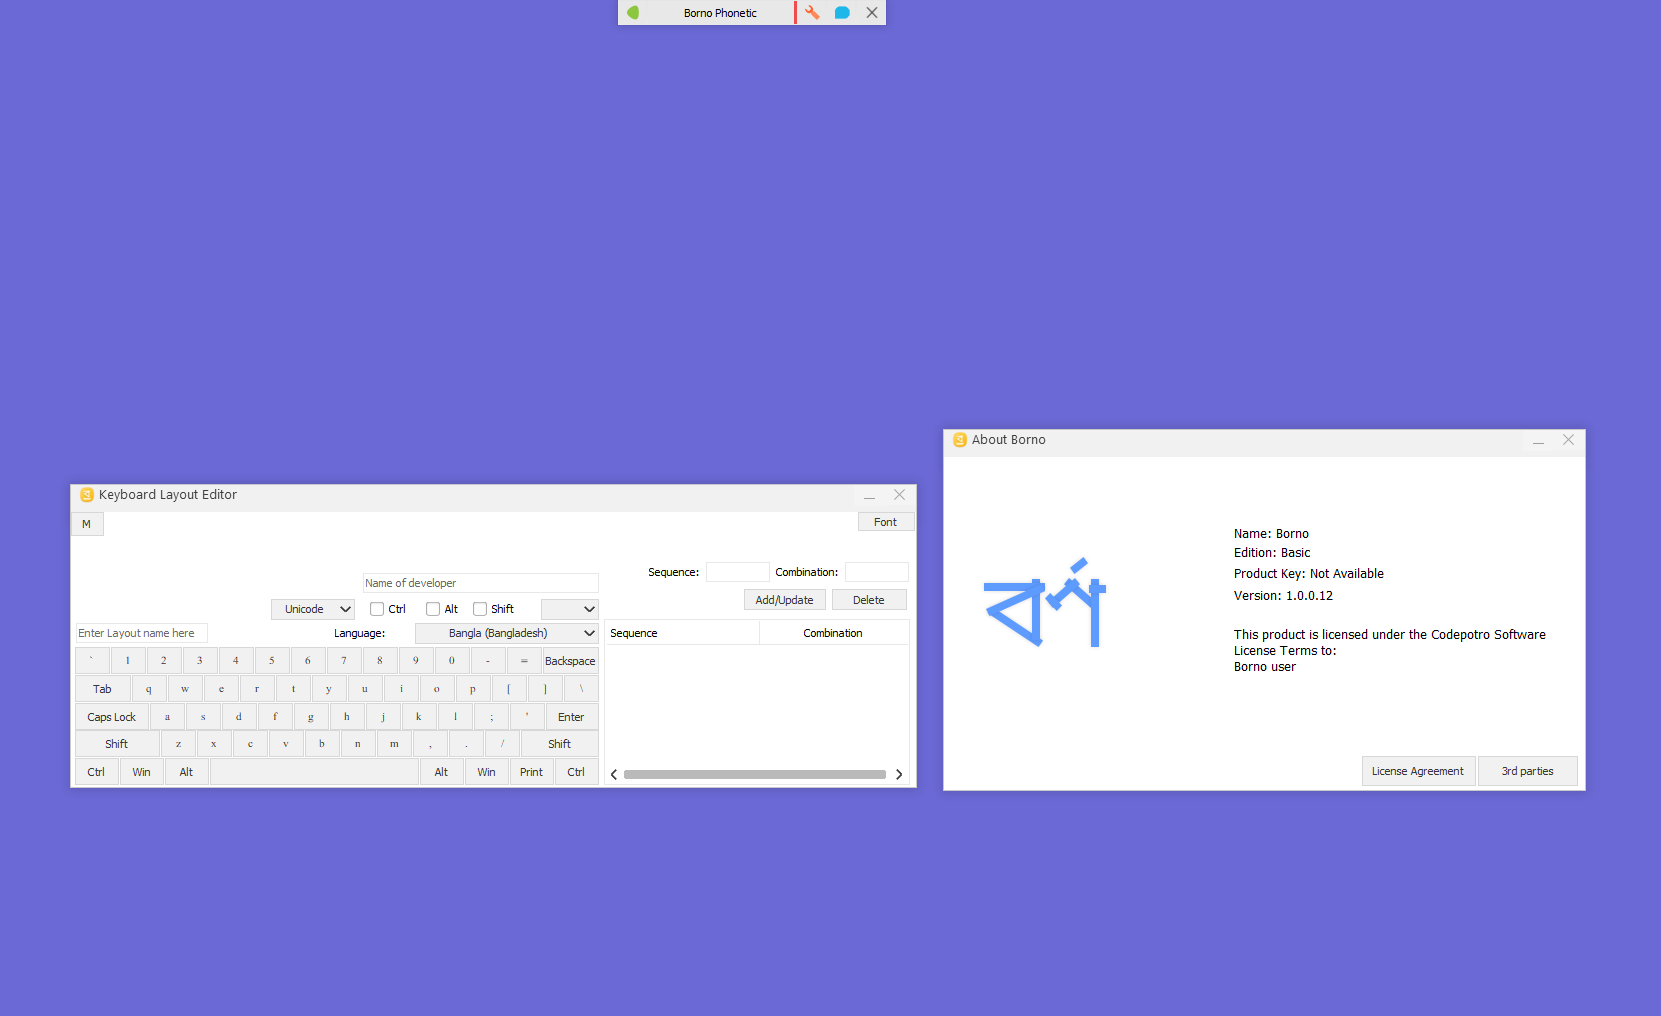
Task: Click the Font button
Action: [885, 522]
